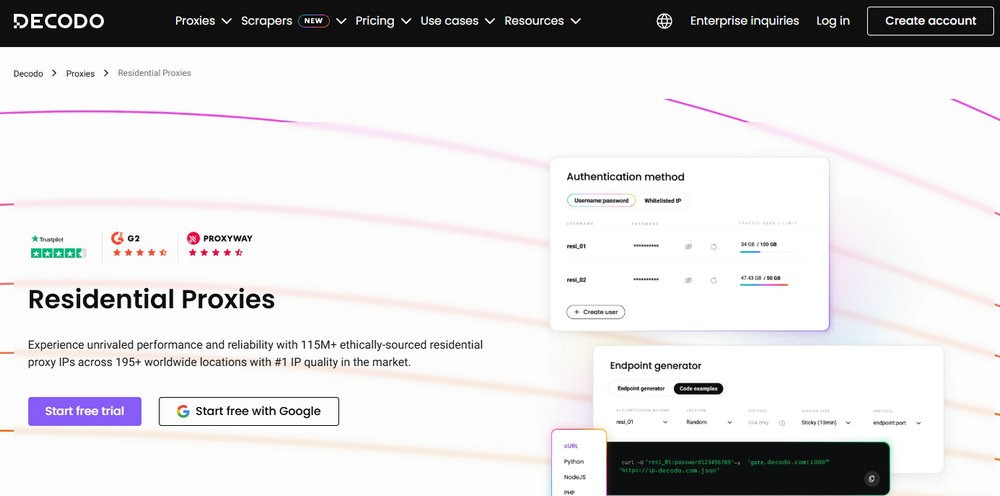
Task: Click the resi_02 username text
Action: [x=576, y=280]
